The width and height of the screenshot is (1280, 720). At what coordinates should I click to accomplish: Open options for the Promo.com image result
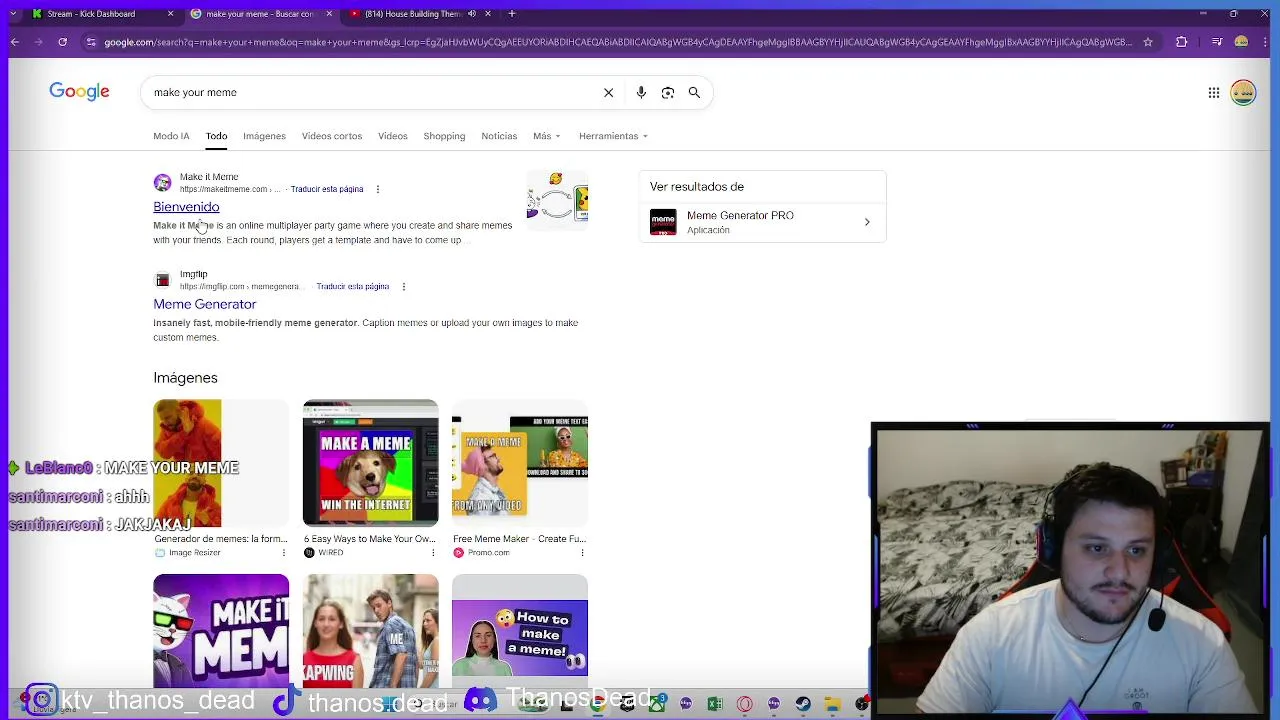pos(582,553)
